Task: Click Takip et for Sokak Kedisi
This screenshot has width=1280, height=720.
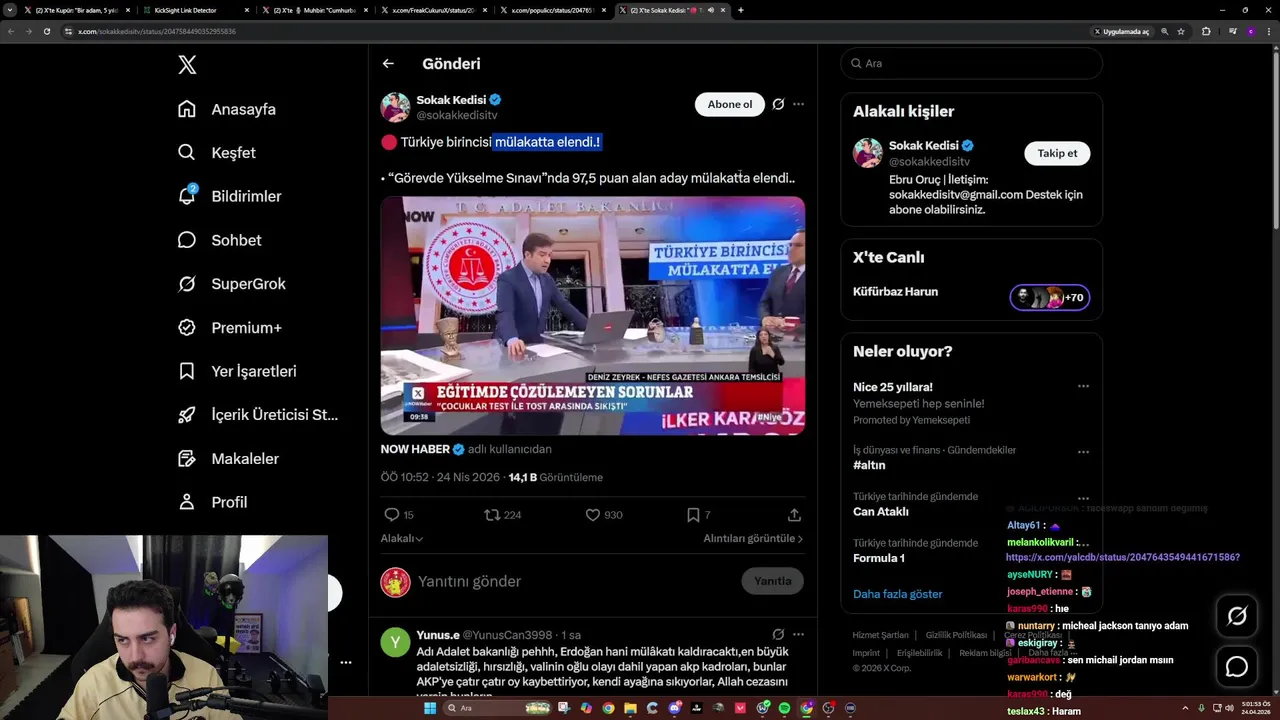Action: click(x=1057, y=153)
